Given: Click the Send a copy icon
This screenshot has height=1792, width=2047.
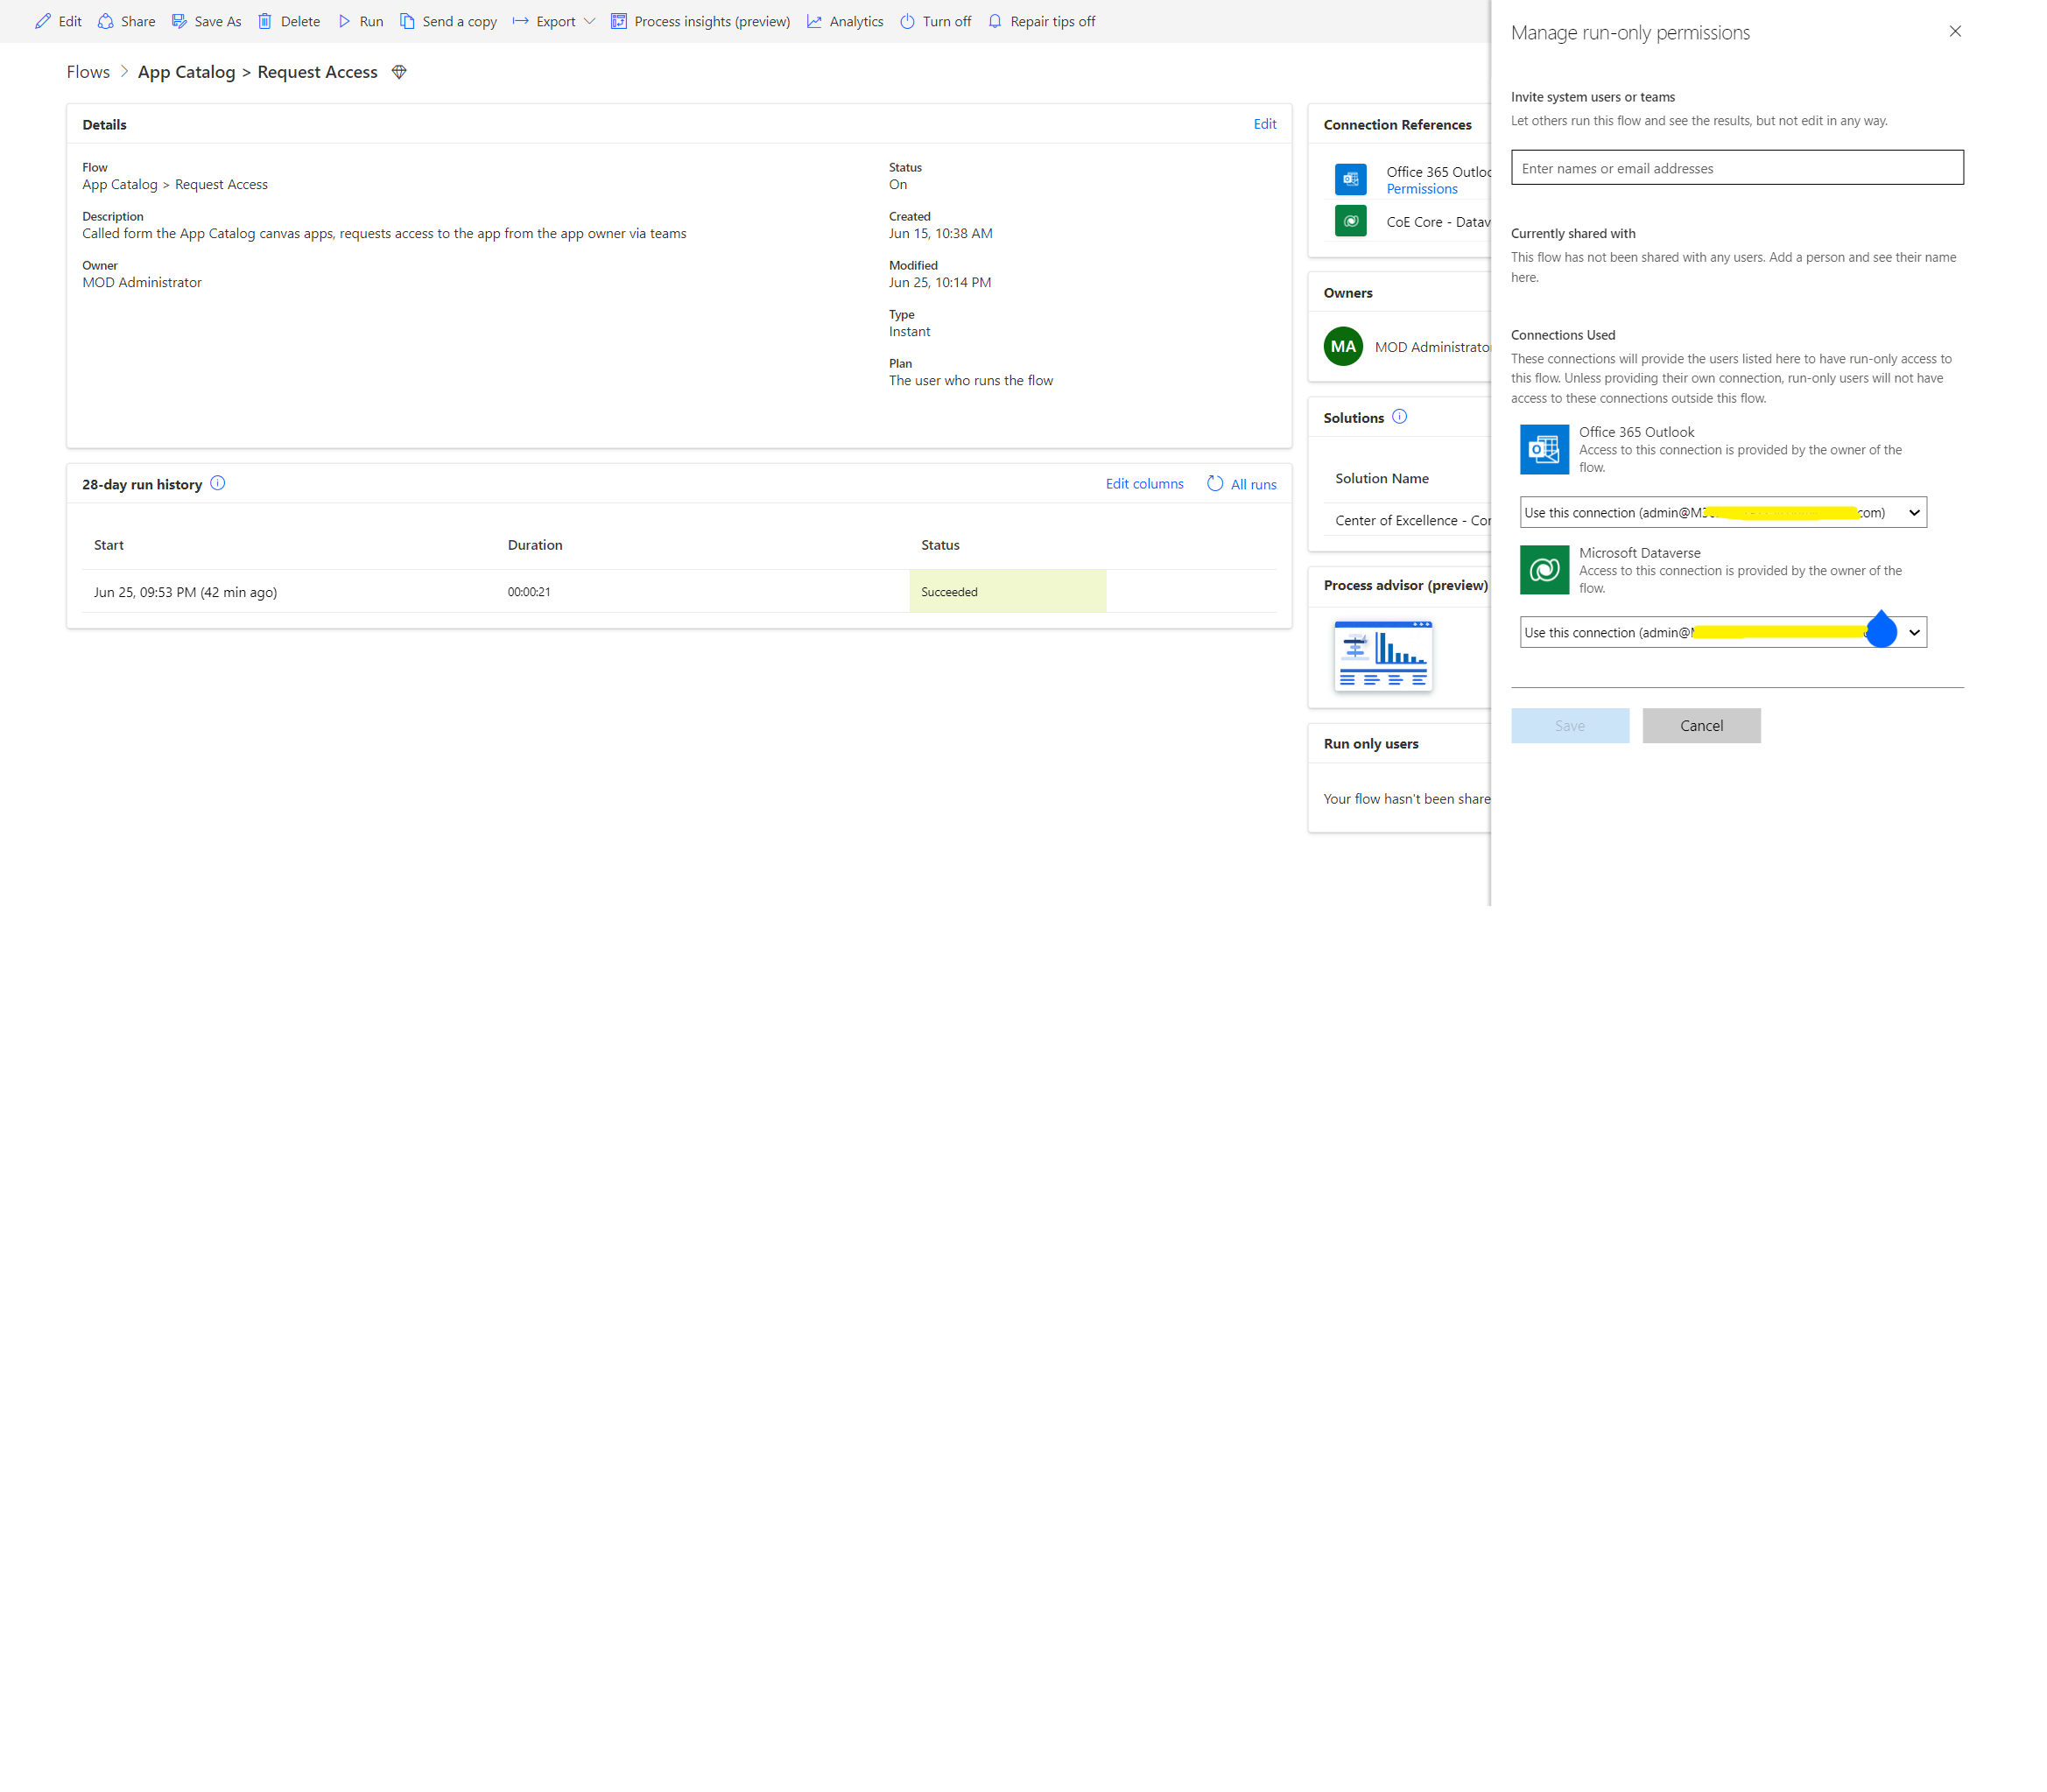Looking at the screenshot, I should 406,21.
